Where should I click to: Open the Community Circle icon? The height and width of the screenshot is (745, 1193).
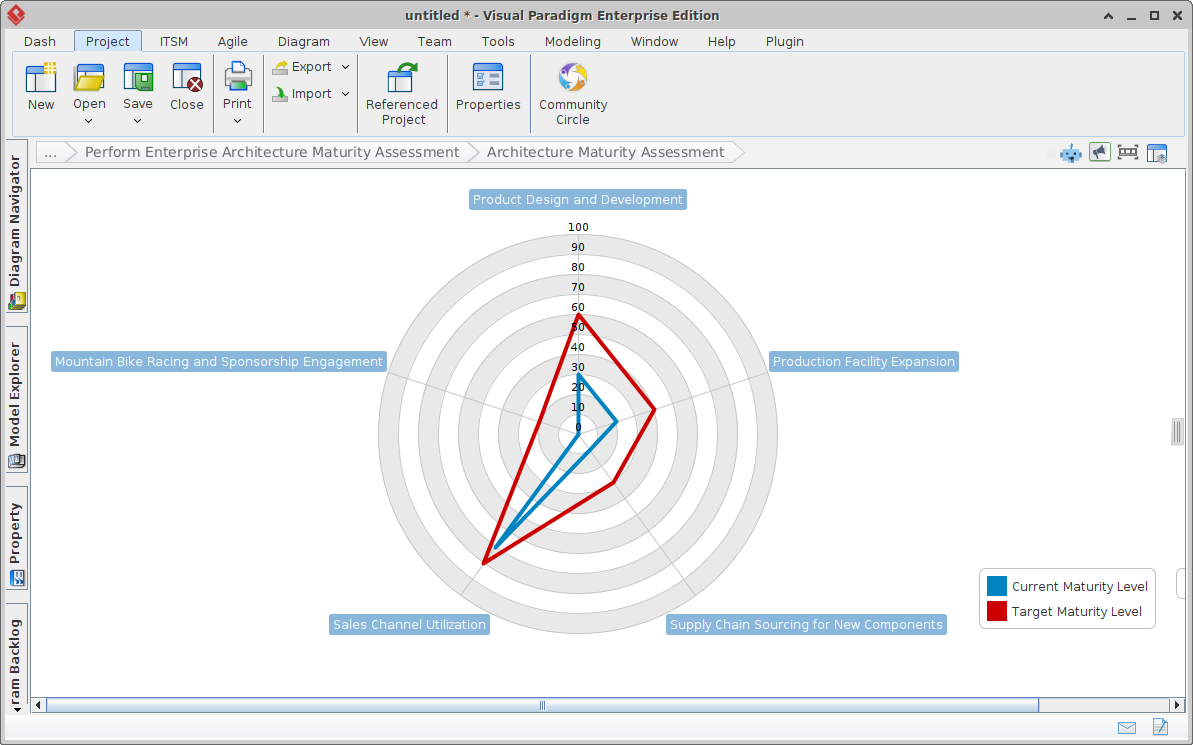(x=573, y=78)
